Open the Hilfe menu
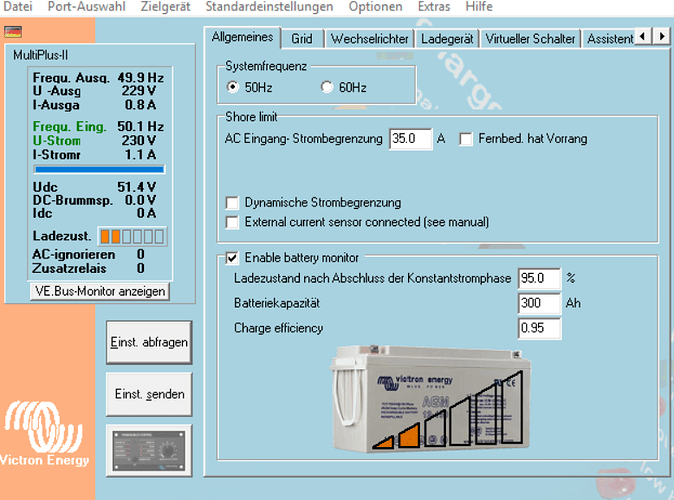 coord(479,6)
